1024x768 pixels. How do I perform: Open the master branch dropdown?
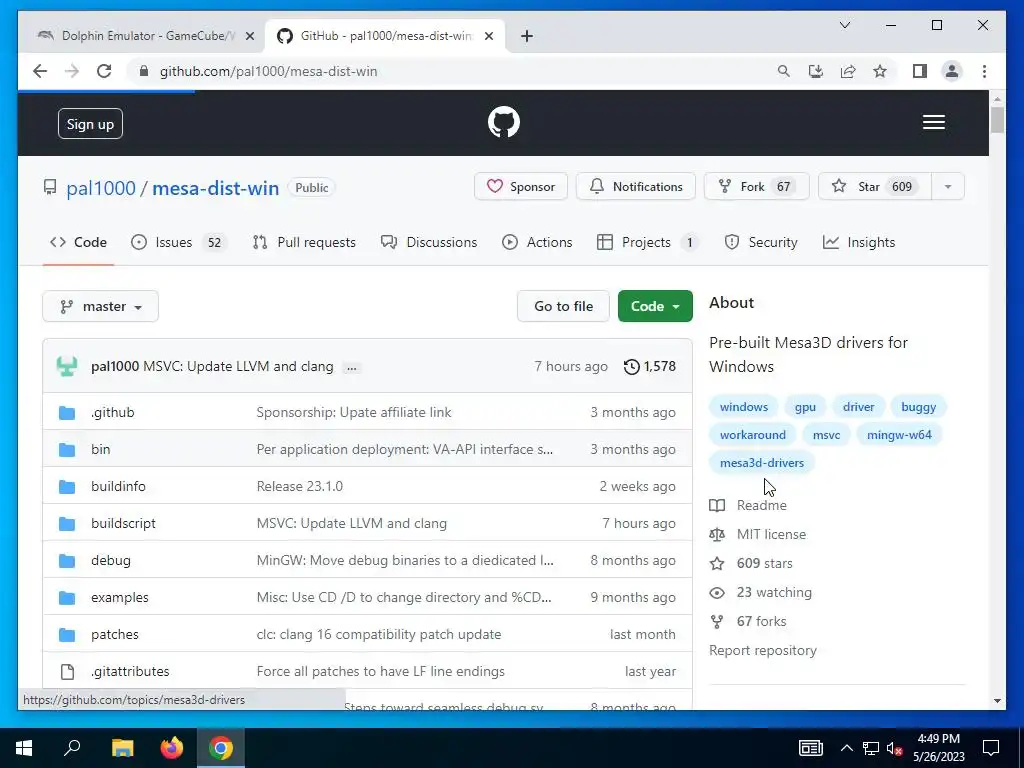[101, 306]
